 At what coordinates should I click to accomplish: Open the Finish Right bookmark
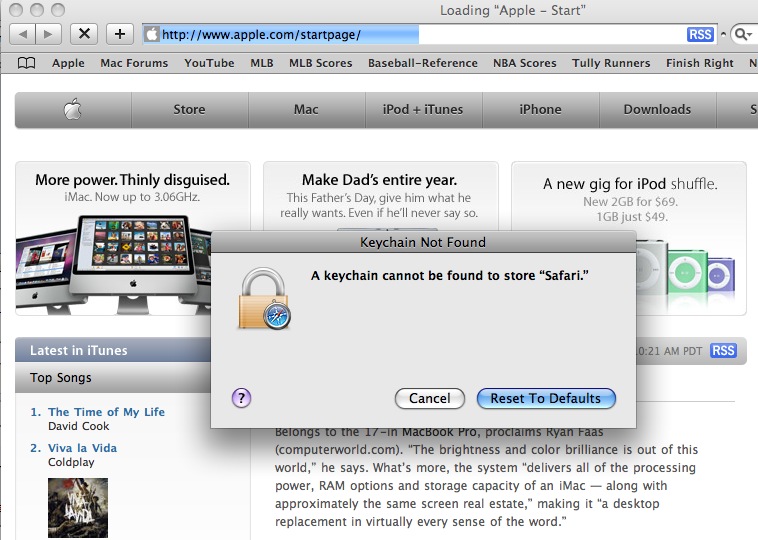click(x=700, y=63)
